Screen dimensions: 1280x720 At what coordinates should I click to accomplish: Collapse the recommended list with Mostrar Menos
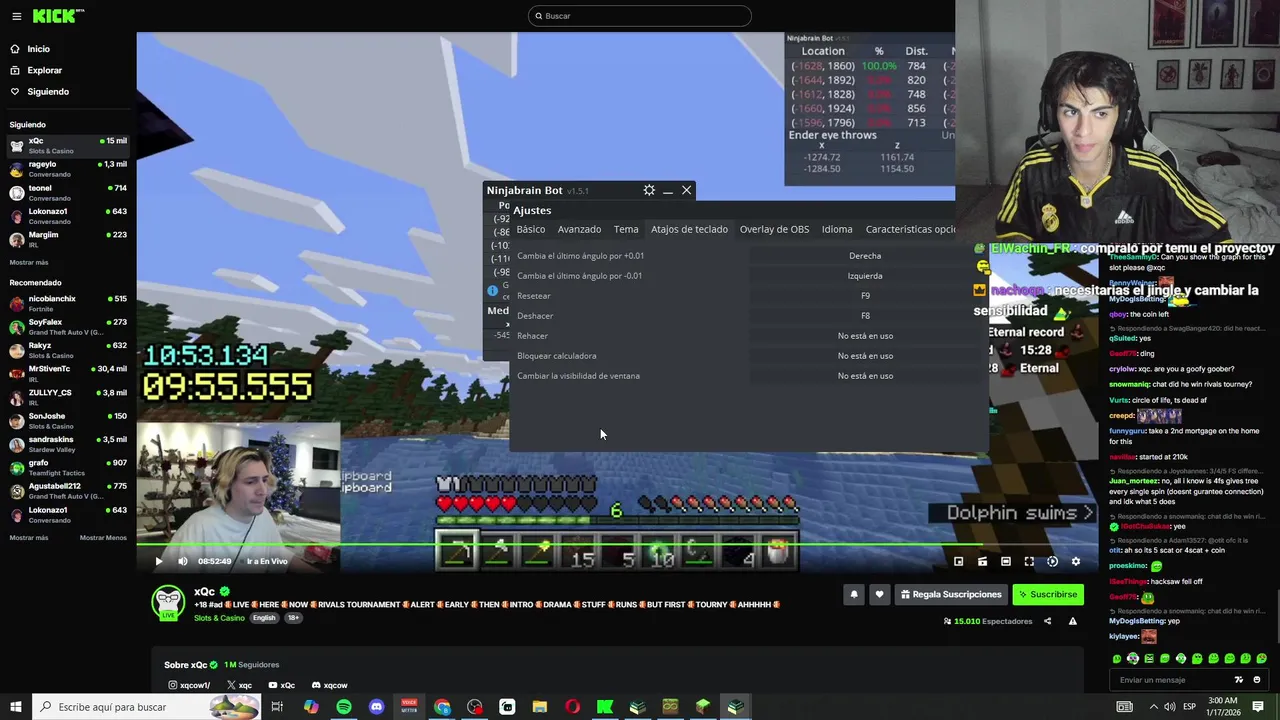tap(103, 538)
